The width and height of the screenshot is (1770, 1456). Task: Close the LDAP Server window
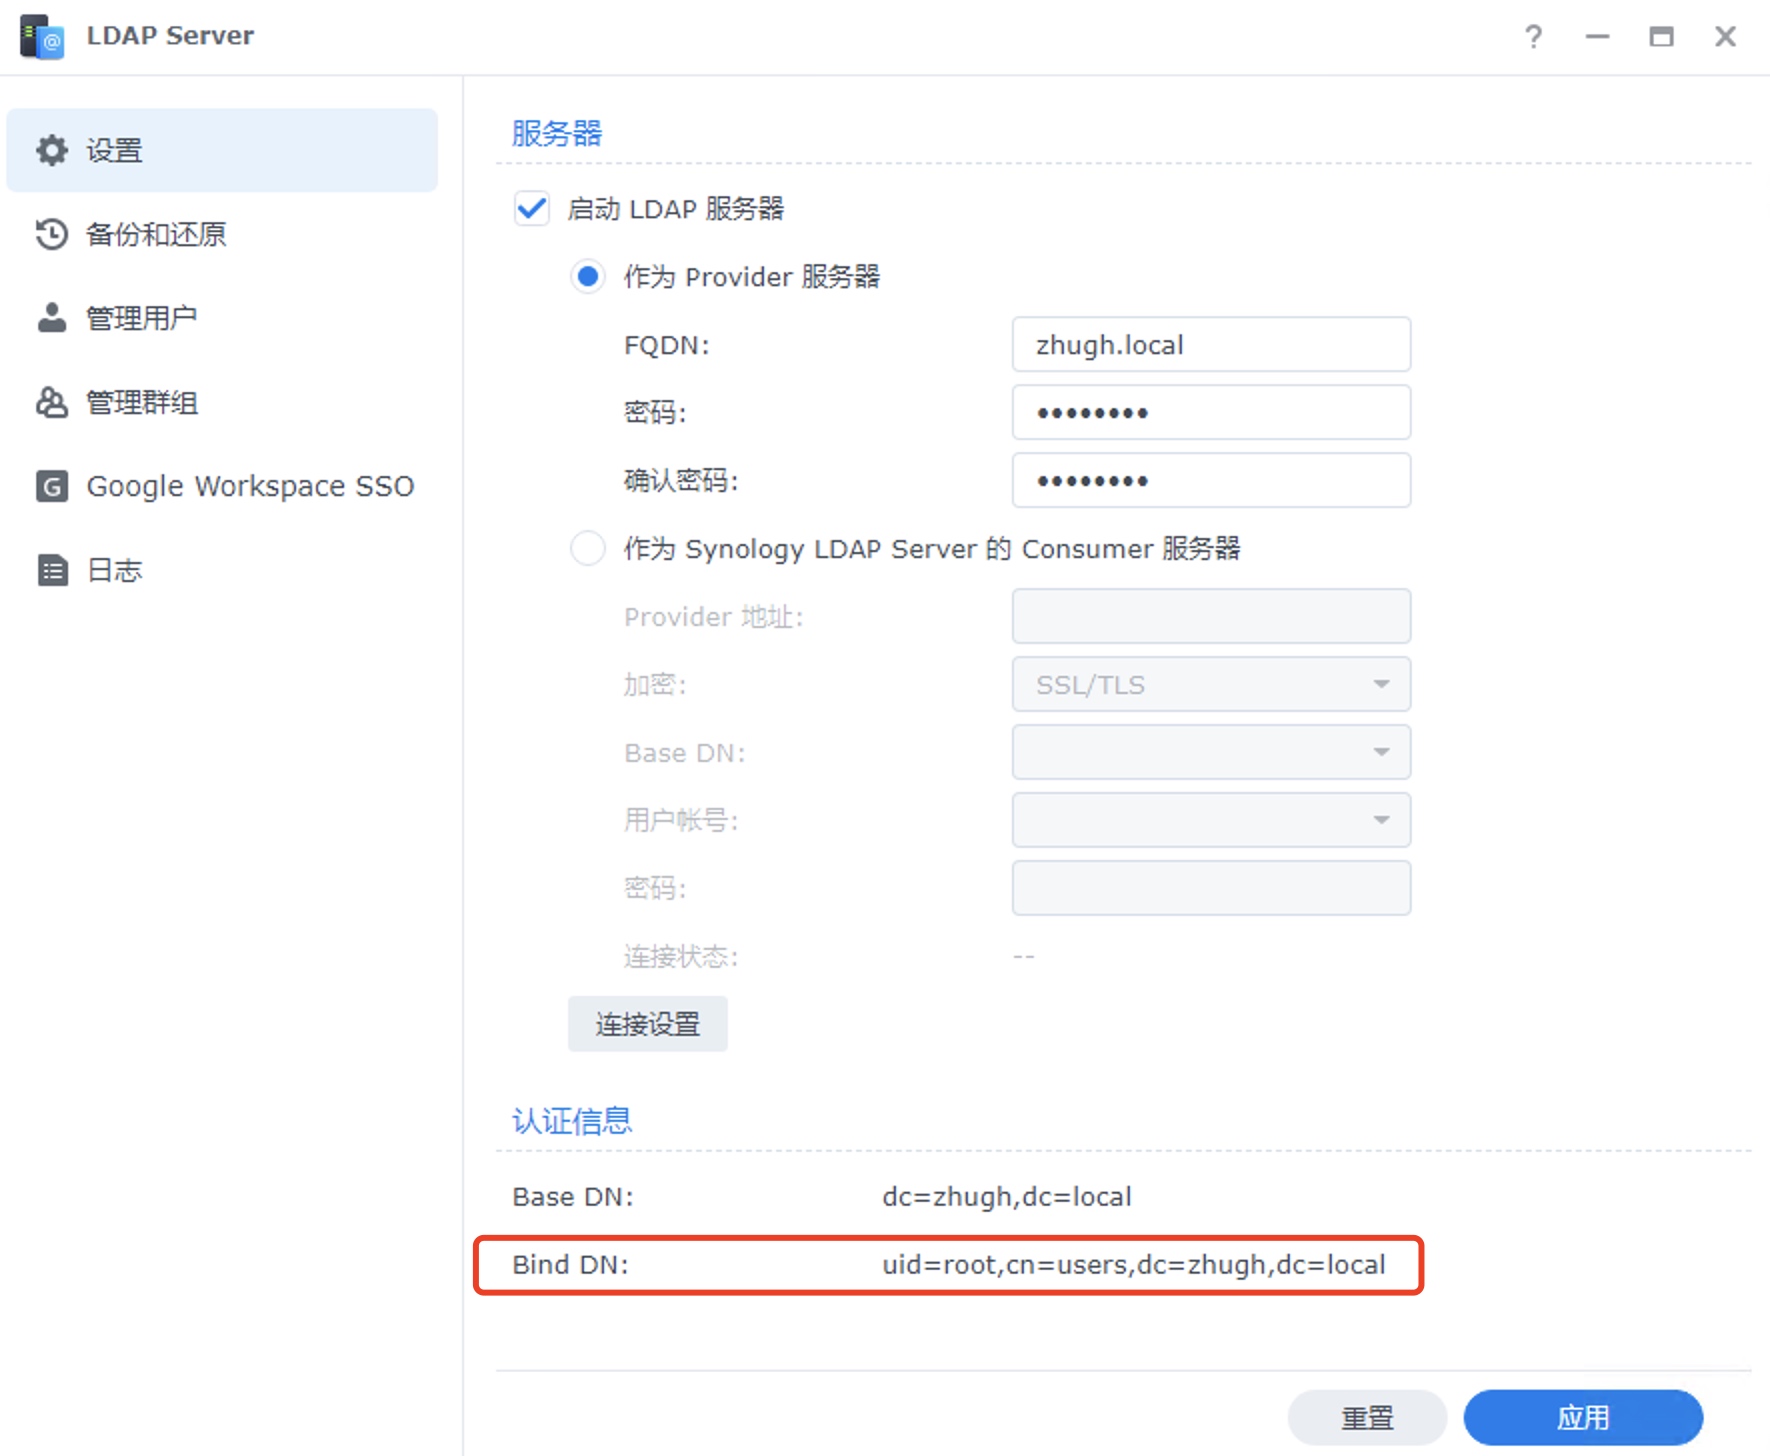[x=1725, y=37]
